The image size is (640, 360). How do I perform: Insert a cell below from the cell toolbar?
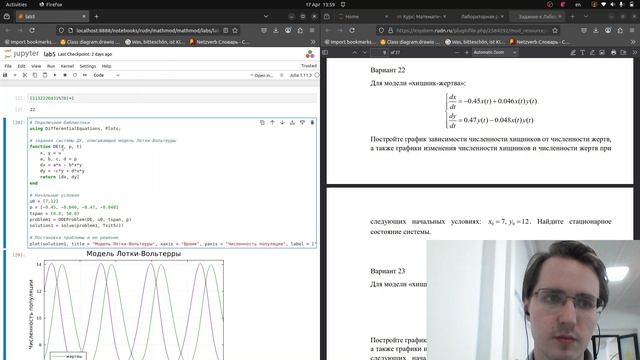click(x=302, y=122)
